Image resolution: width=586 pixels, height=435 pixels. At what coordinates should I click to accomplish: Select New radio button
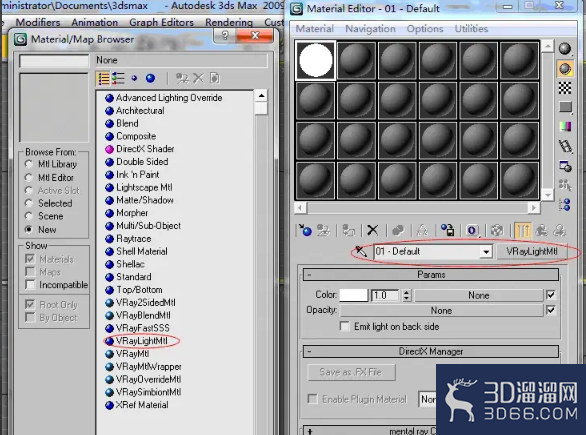(28, 229)
